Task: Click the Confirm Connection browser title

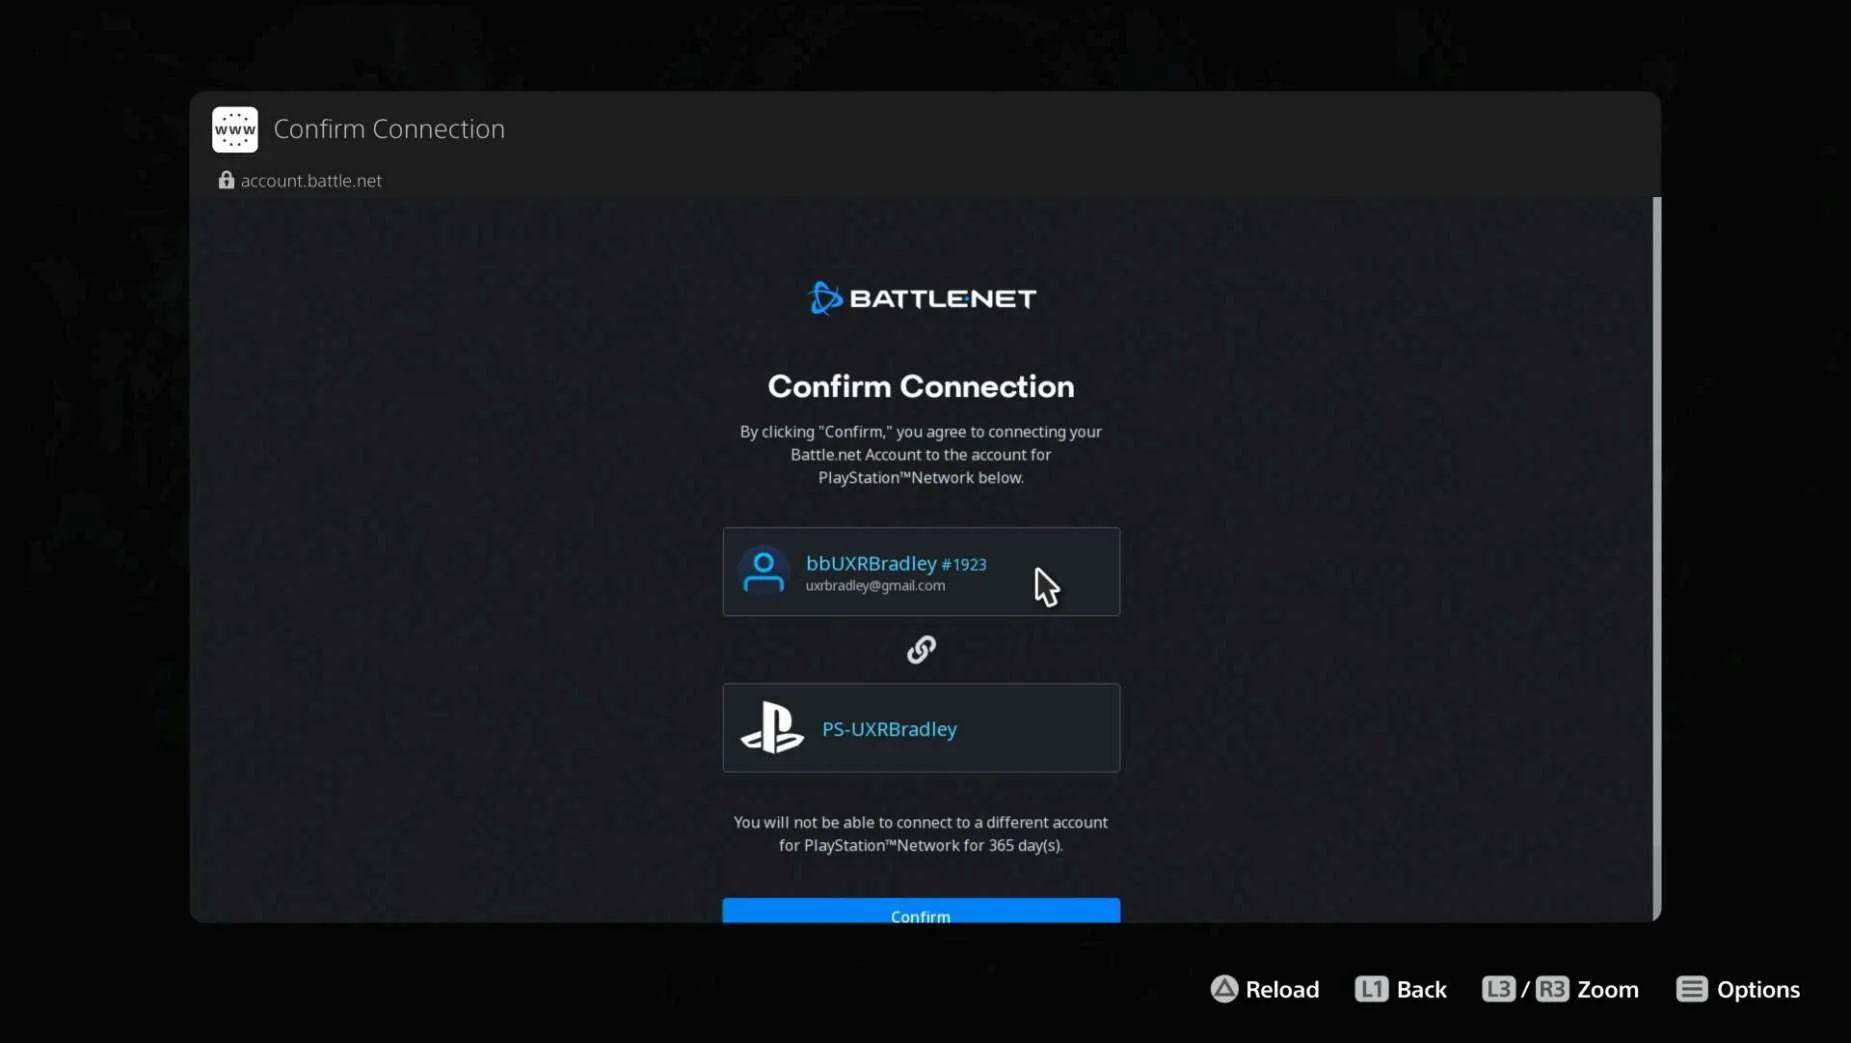Action: 389,129
